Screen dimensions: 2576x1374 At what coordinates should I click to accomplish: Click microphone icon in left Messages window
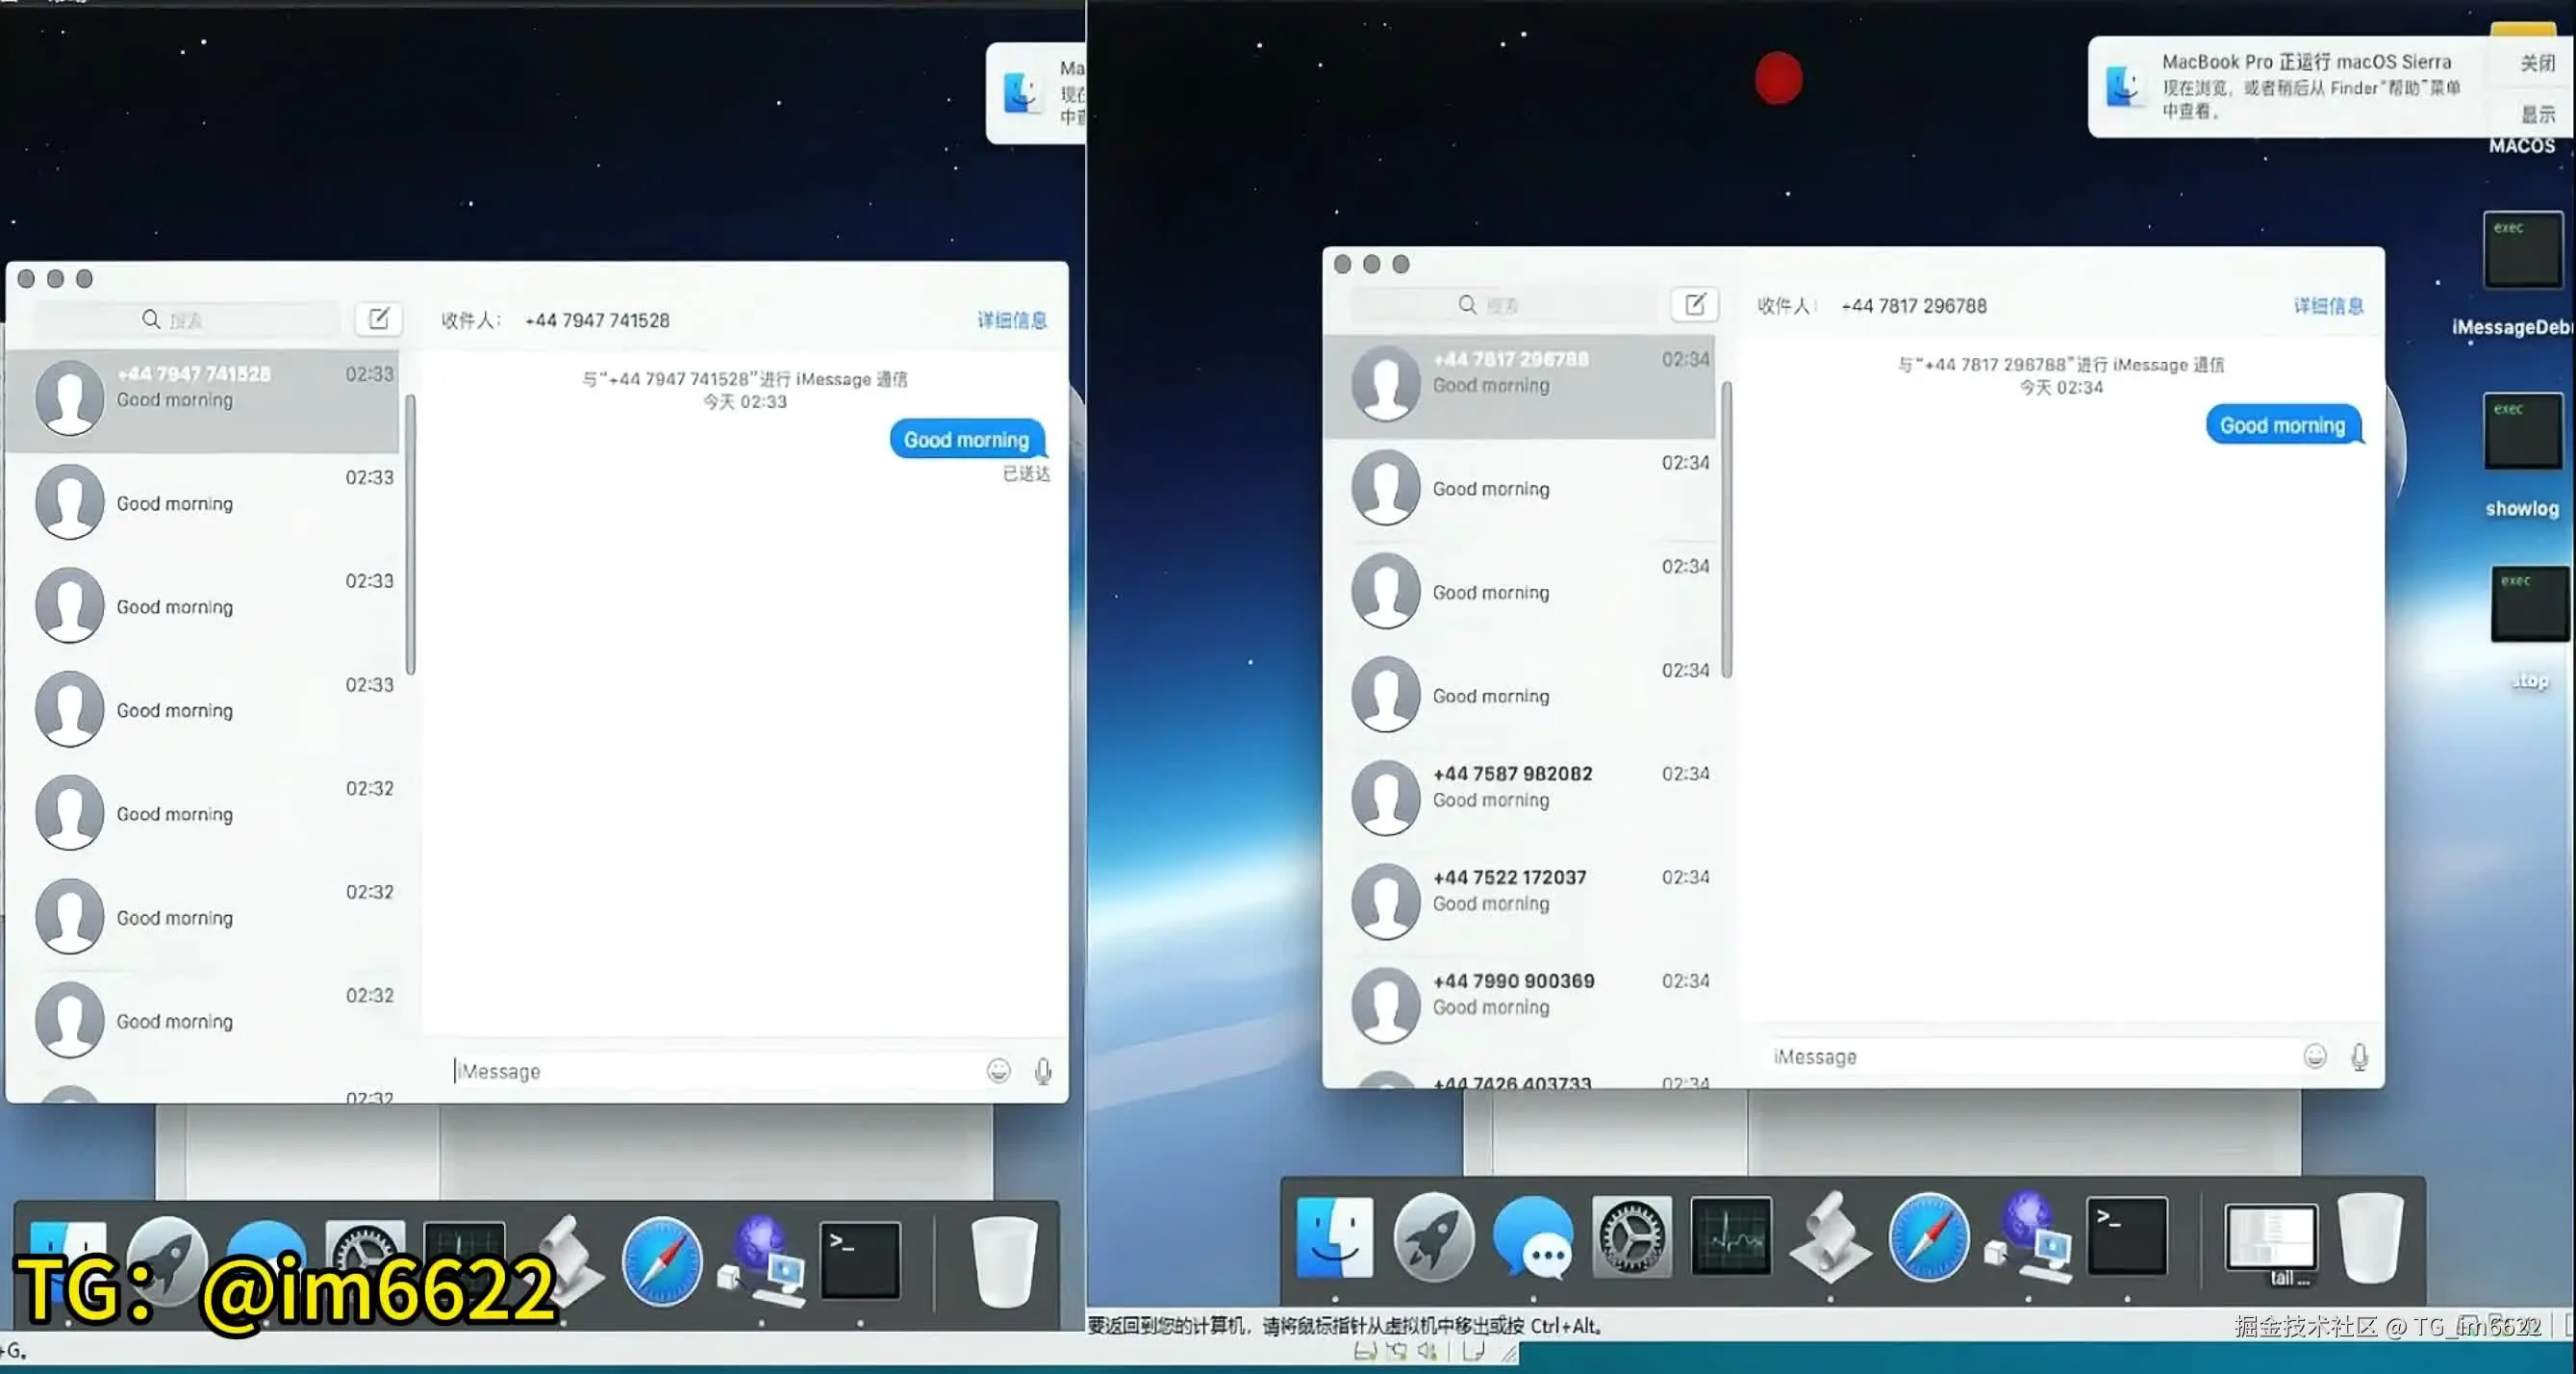[x=1043, y=1071]
